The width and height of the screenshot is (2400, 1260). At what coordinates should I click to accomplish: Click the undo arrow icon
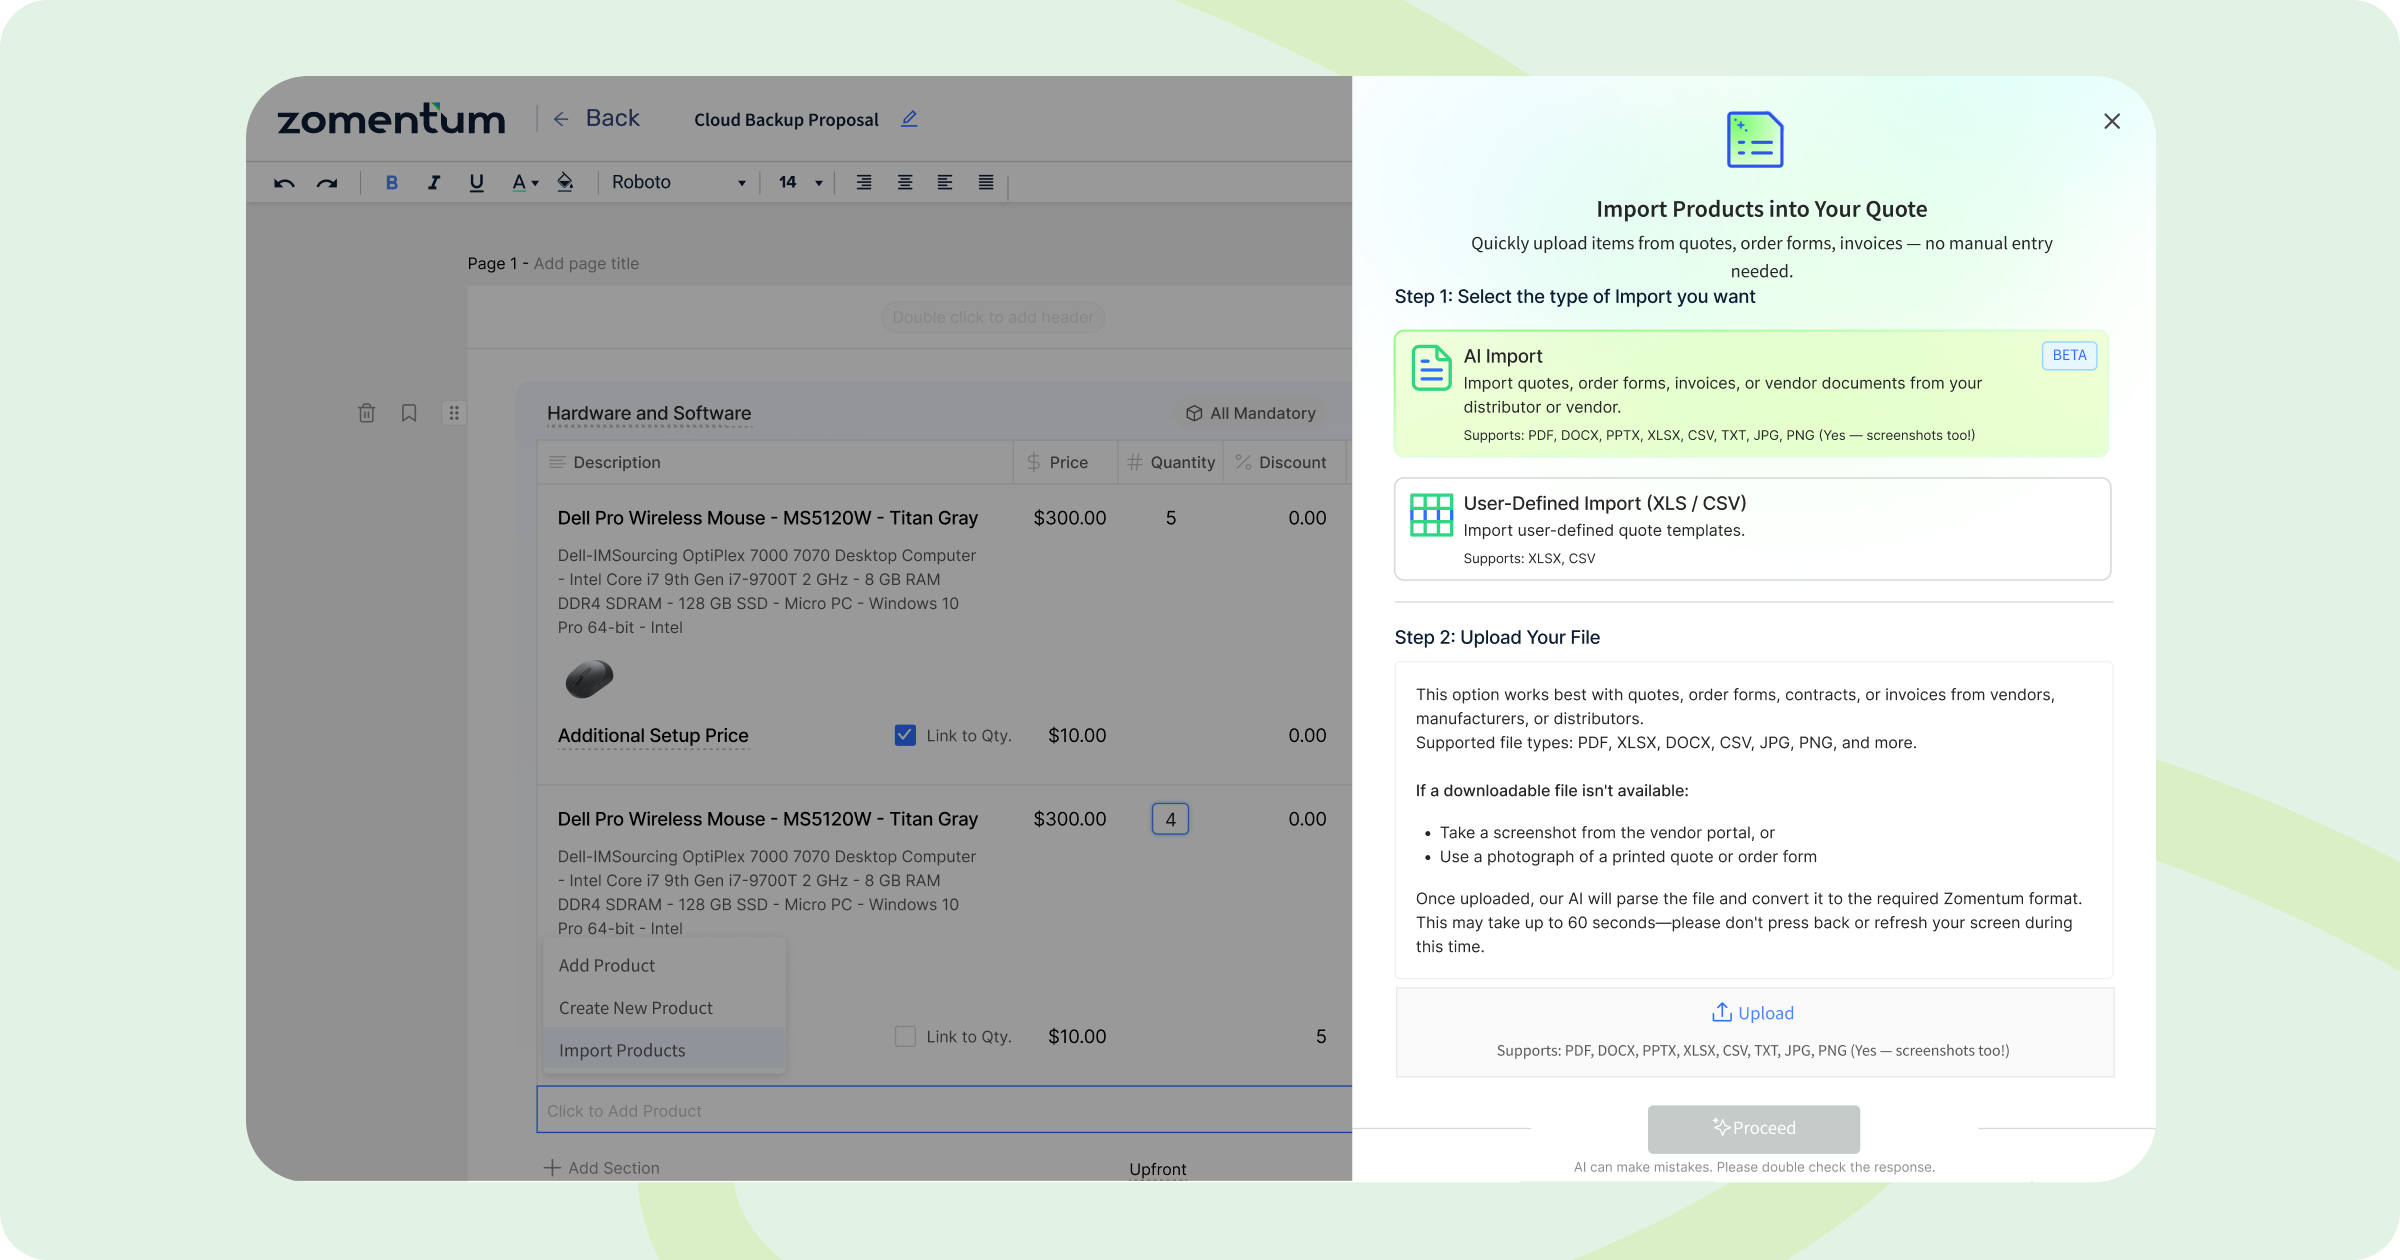pyautogui.click(x=284, y=183)
